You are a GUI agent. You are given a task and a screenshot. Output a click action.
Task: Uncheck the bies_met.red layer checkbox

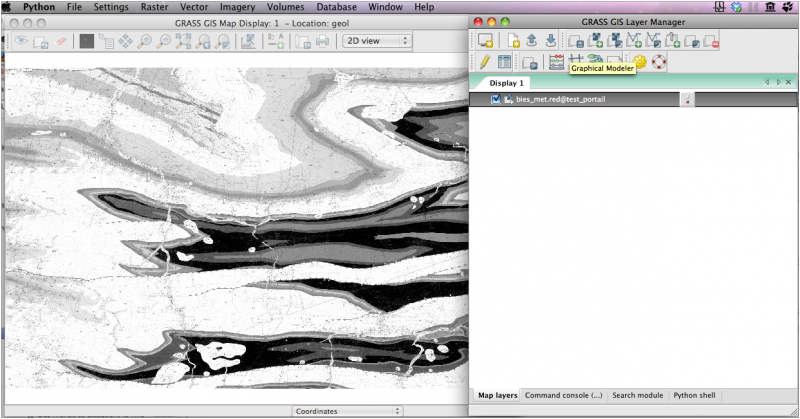[496, 99]
